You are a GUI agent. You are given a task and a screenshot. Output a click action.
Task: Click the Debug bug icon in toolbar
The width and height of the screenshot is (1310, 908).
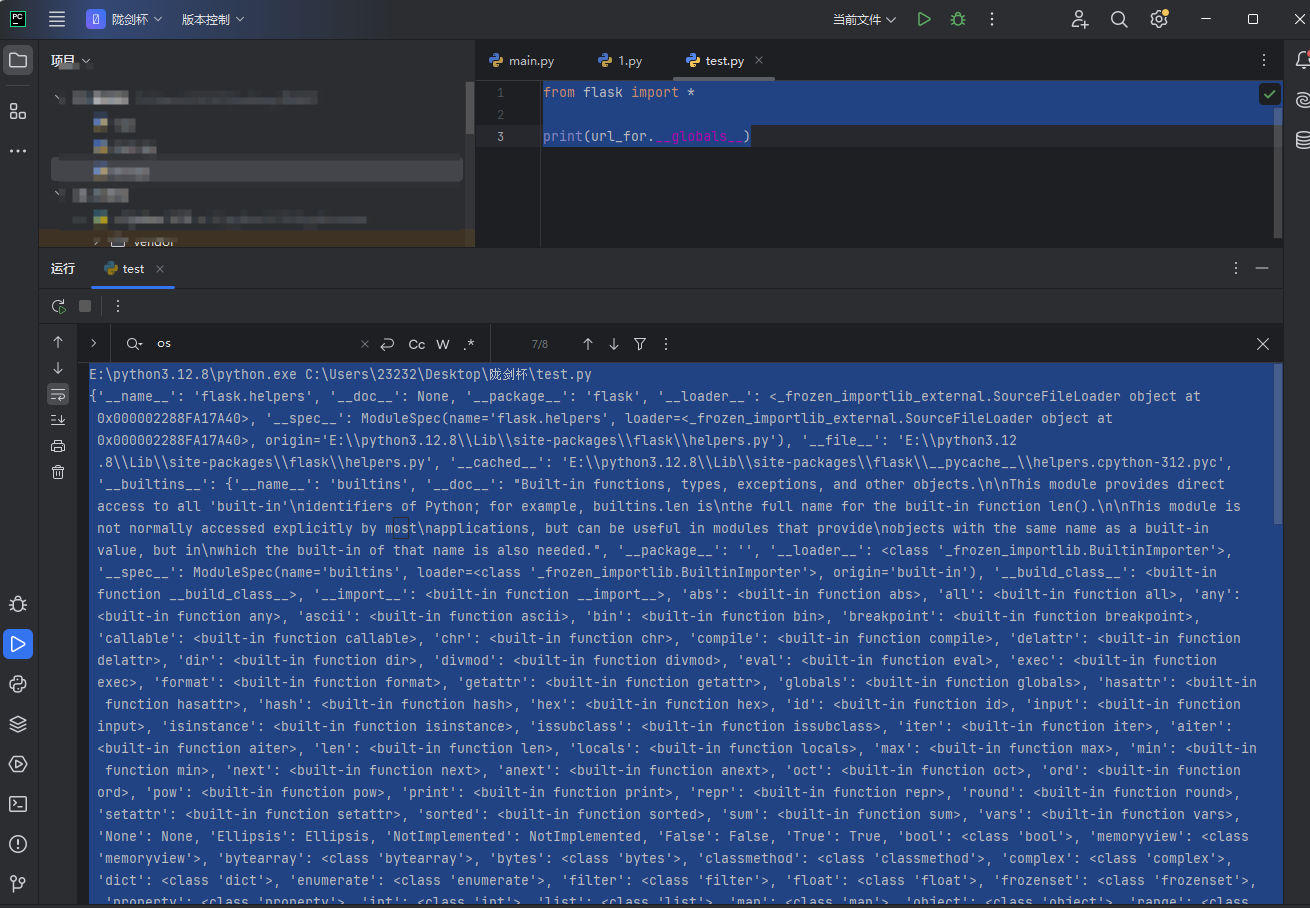pyautogui.click(x=958, y=19)
